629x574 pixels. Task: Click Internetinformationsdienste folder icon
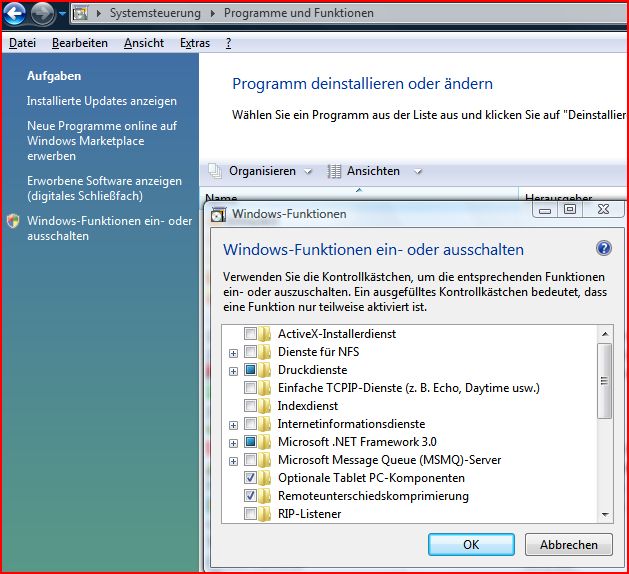[264, 424]
